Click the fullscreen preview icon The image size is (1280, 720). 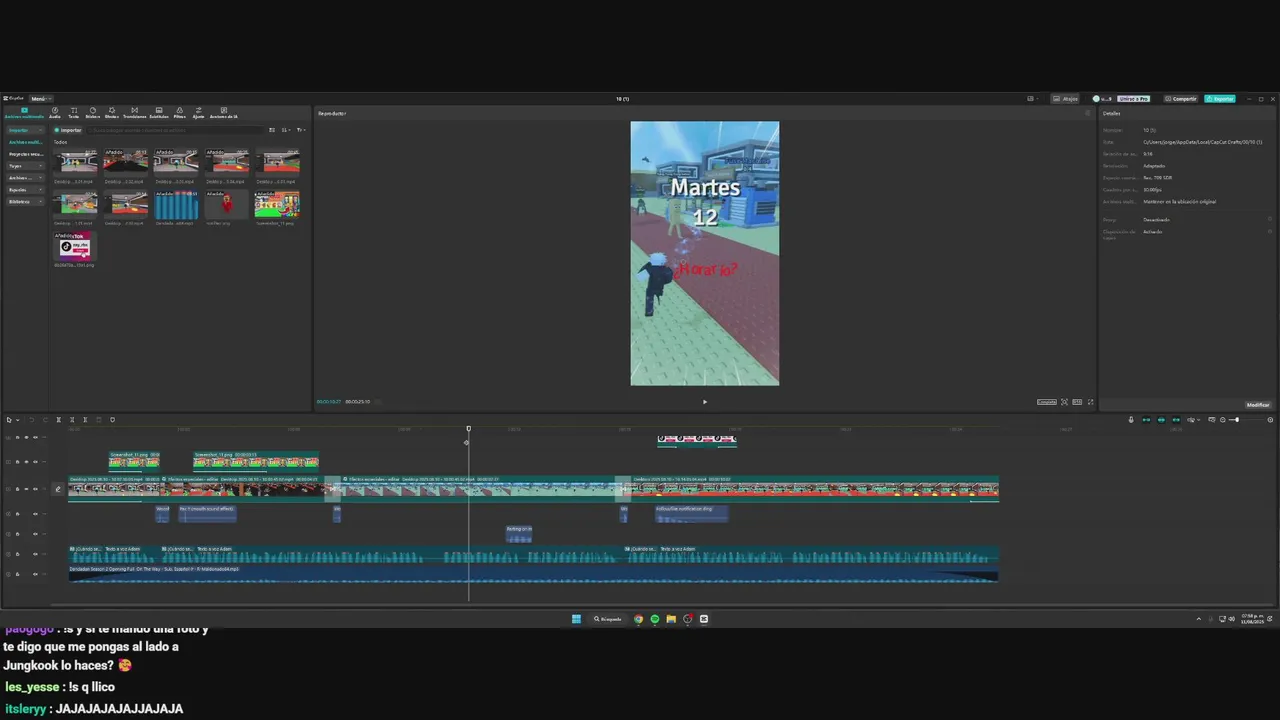pos(1090,402)
